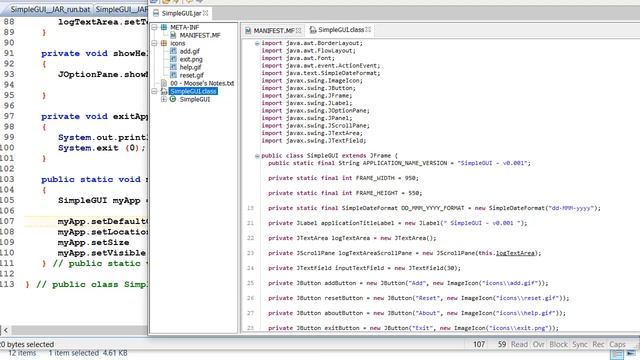Click the large icons view button in Explorer

pyautogui.click(x=631, y=354)
